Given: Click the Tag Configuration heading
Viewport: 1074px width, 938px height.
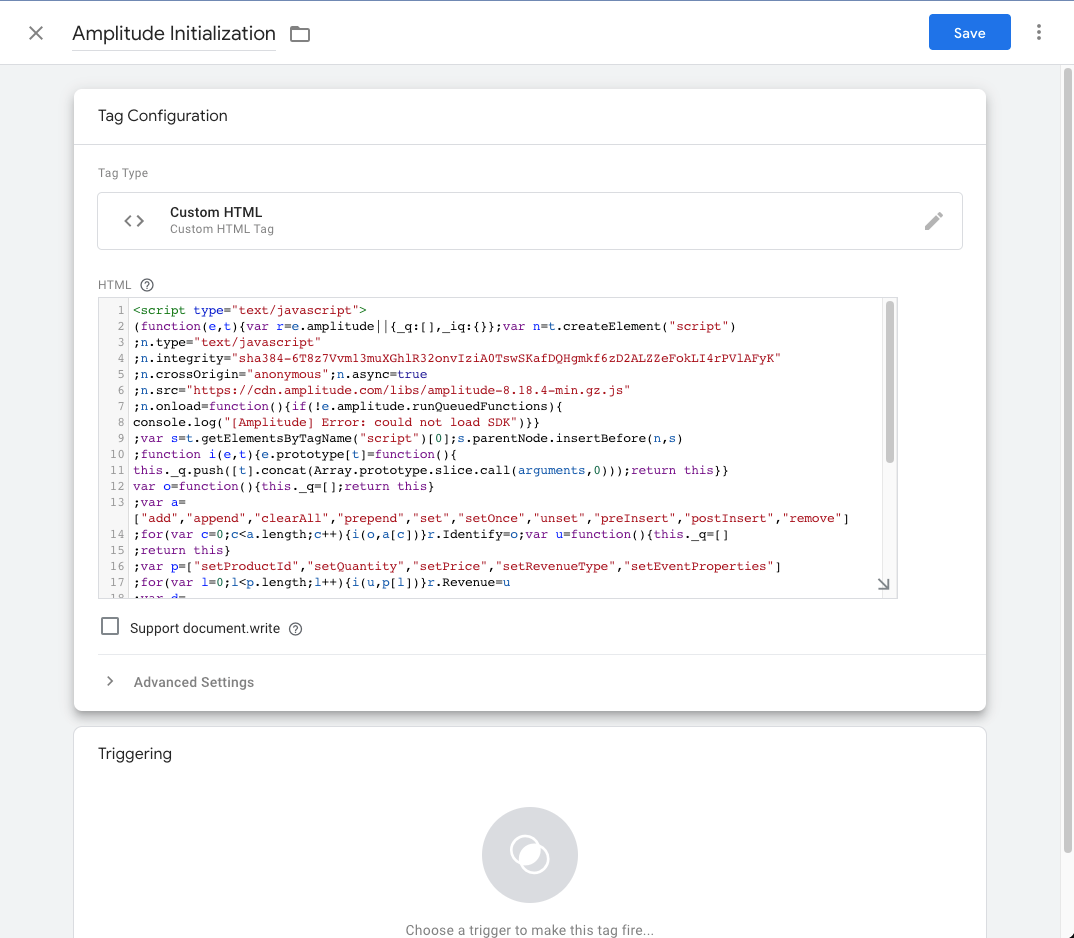Looking at the screenshot, I should coord(162,116).
